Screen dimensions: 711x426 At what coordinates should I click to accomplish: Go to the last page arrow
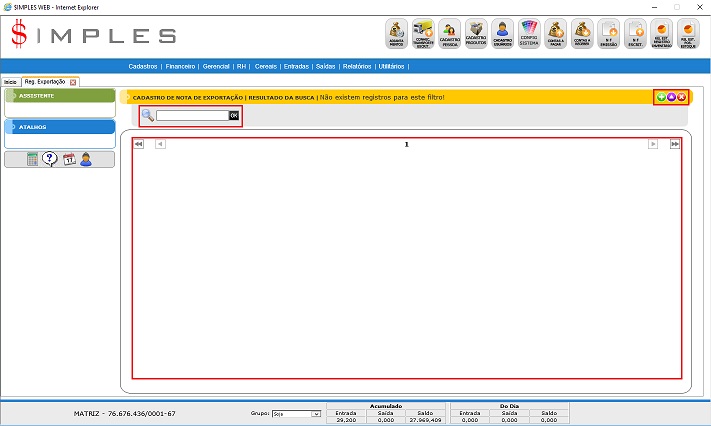click(675, 144)
